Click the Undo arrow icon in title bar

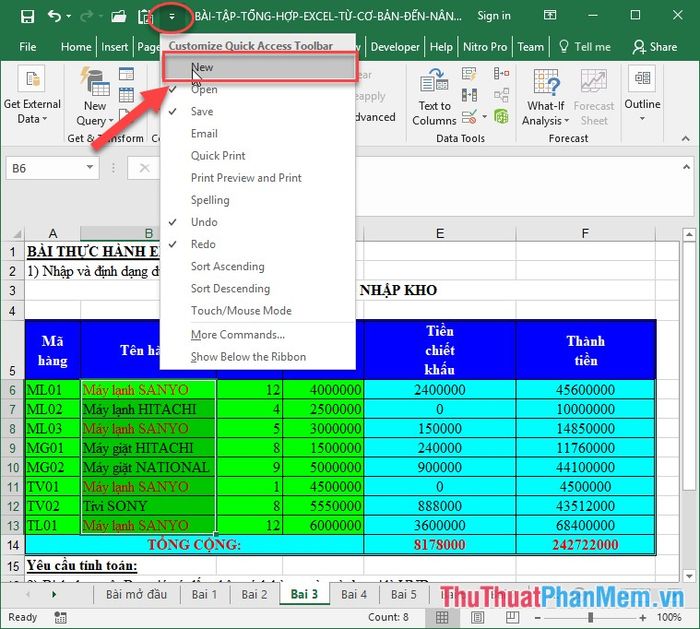click(x=54, y=16)
